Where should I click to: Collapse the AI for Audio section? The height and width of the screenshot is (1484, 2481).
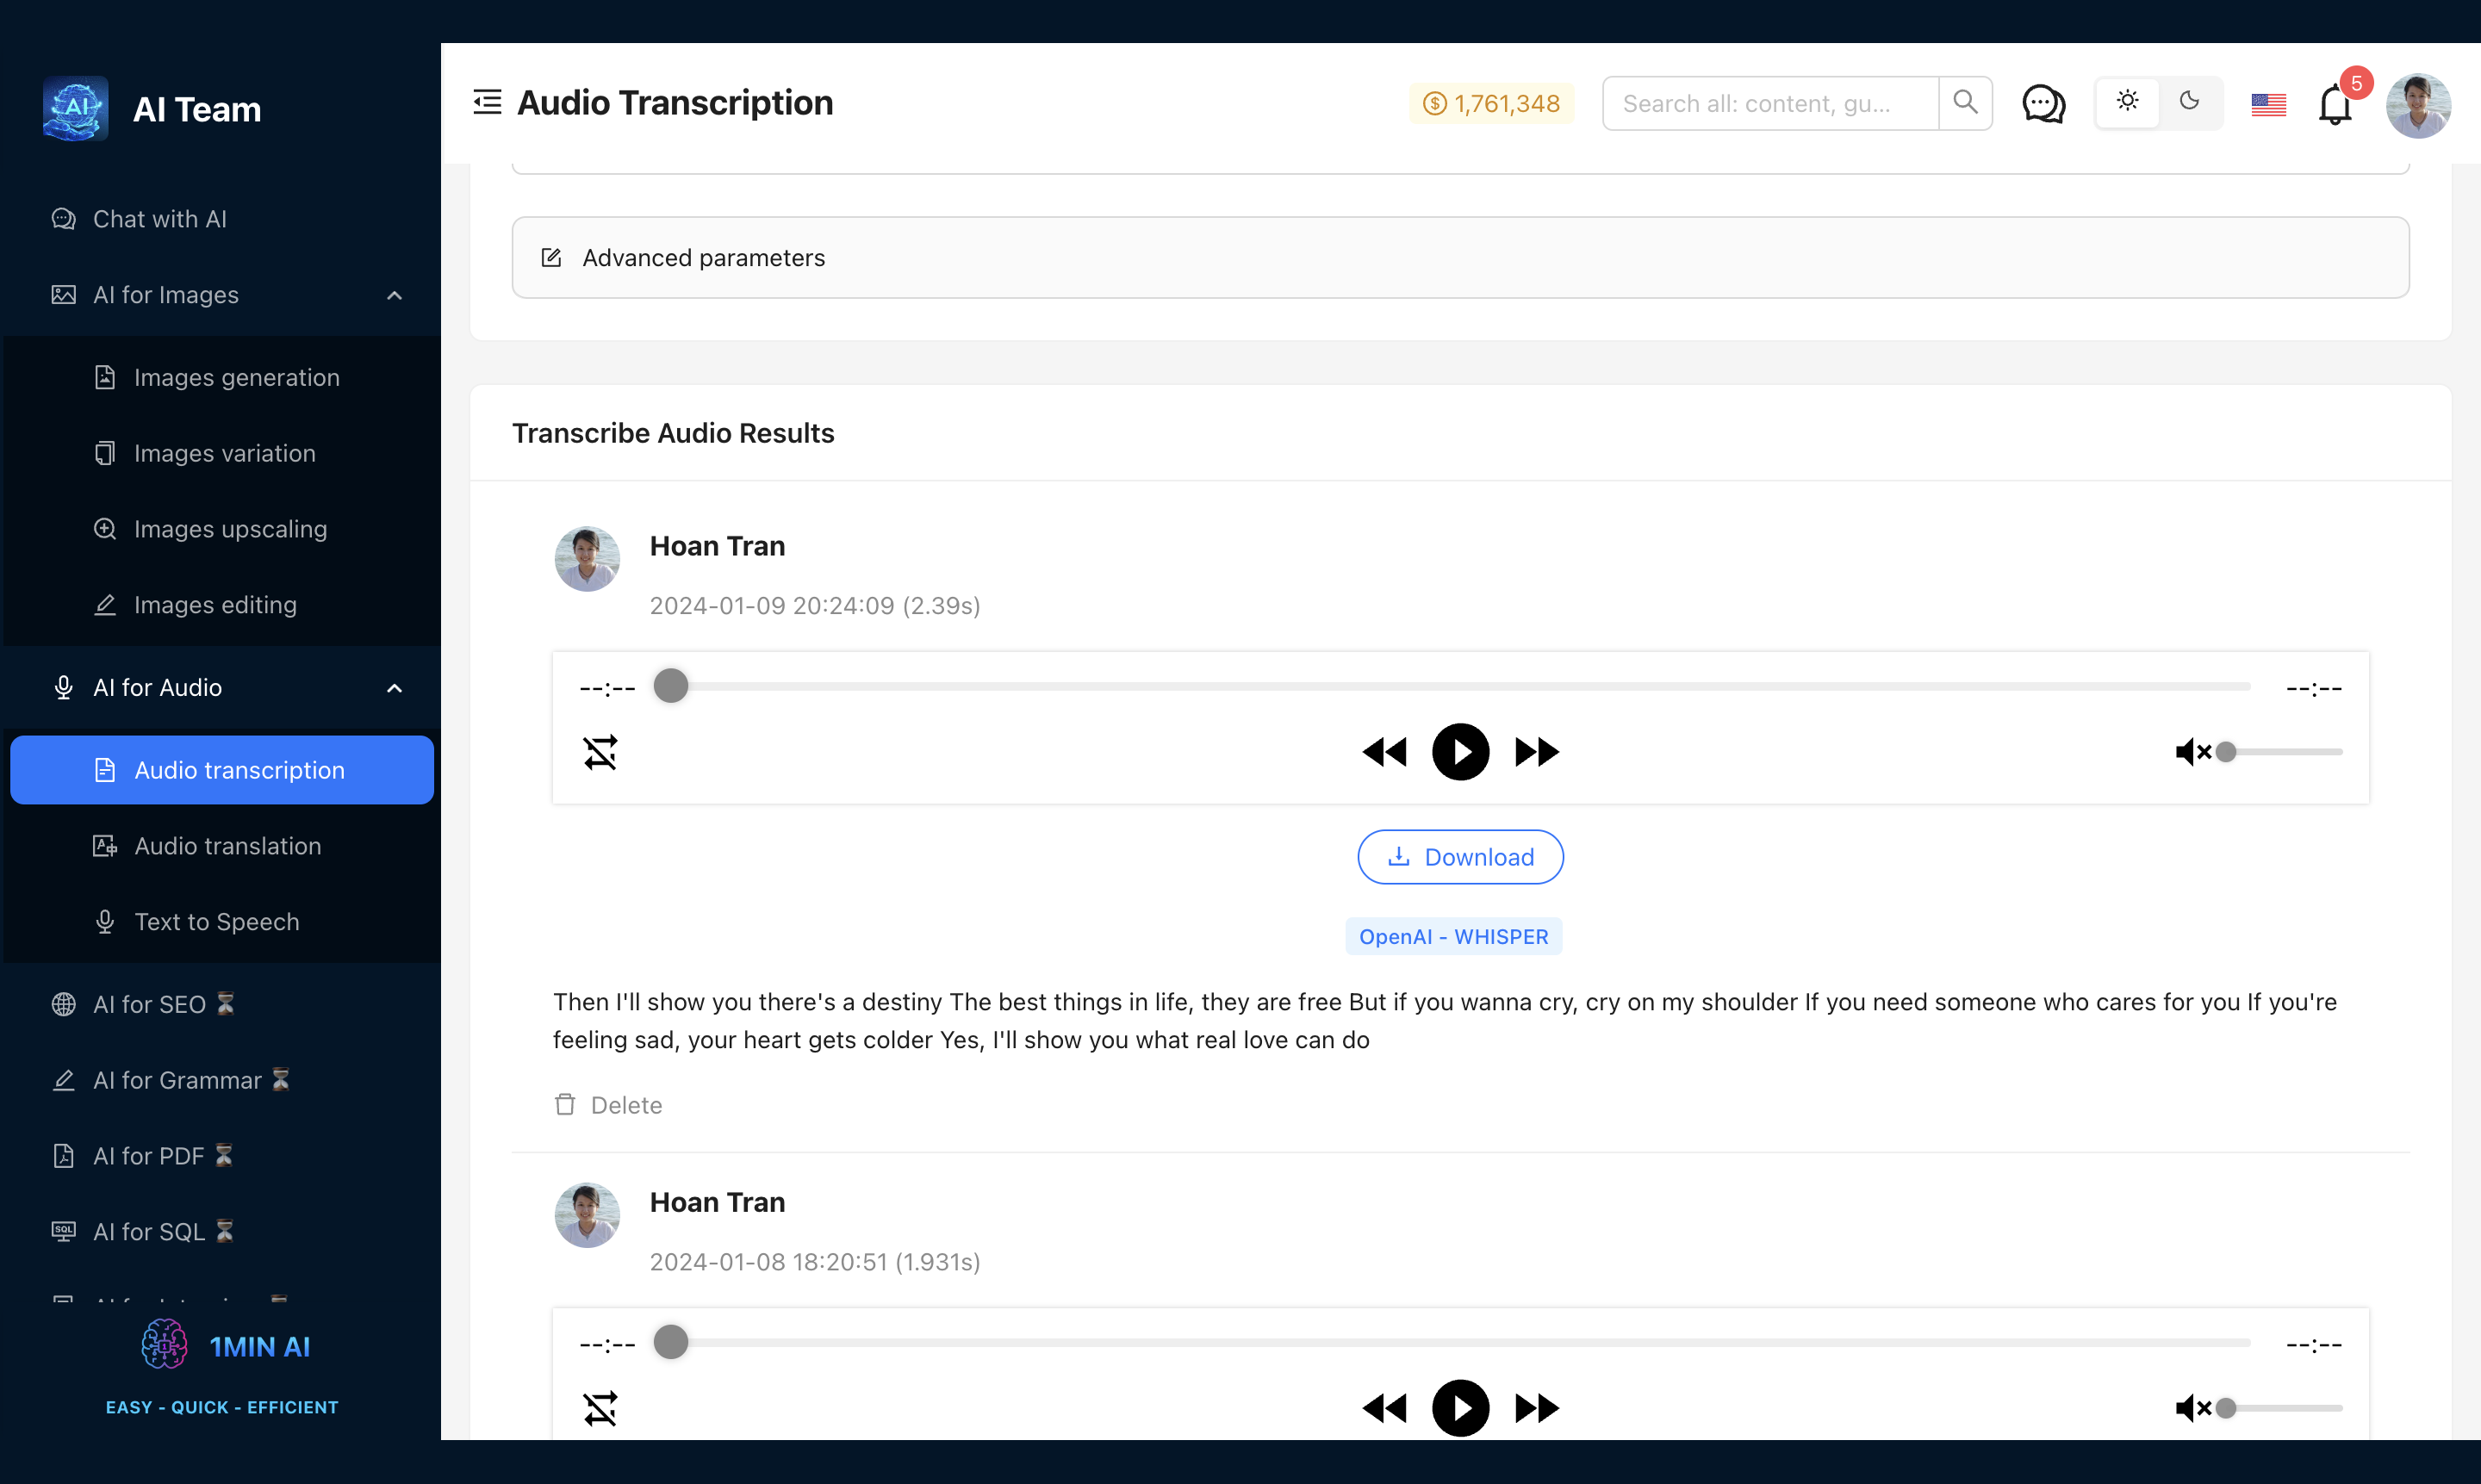[394, 688]
